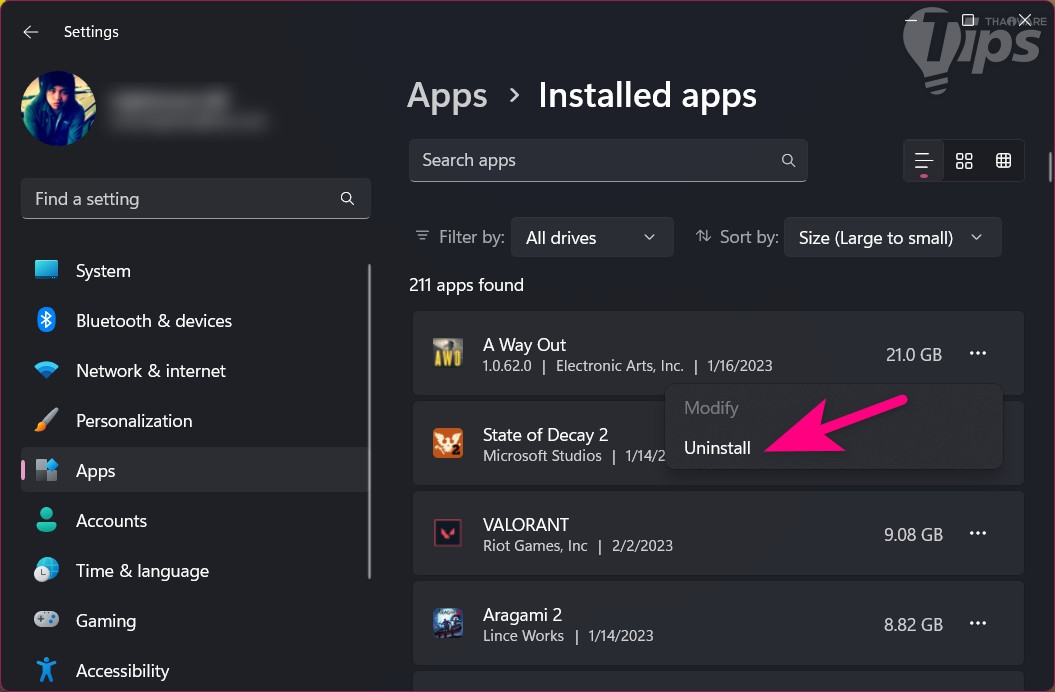Open more options for A Way Out
1055x692 pixels.
coord(978,353)
